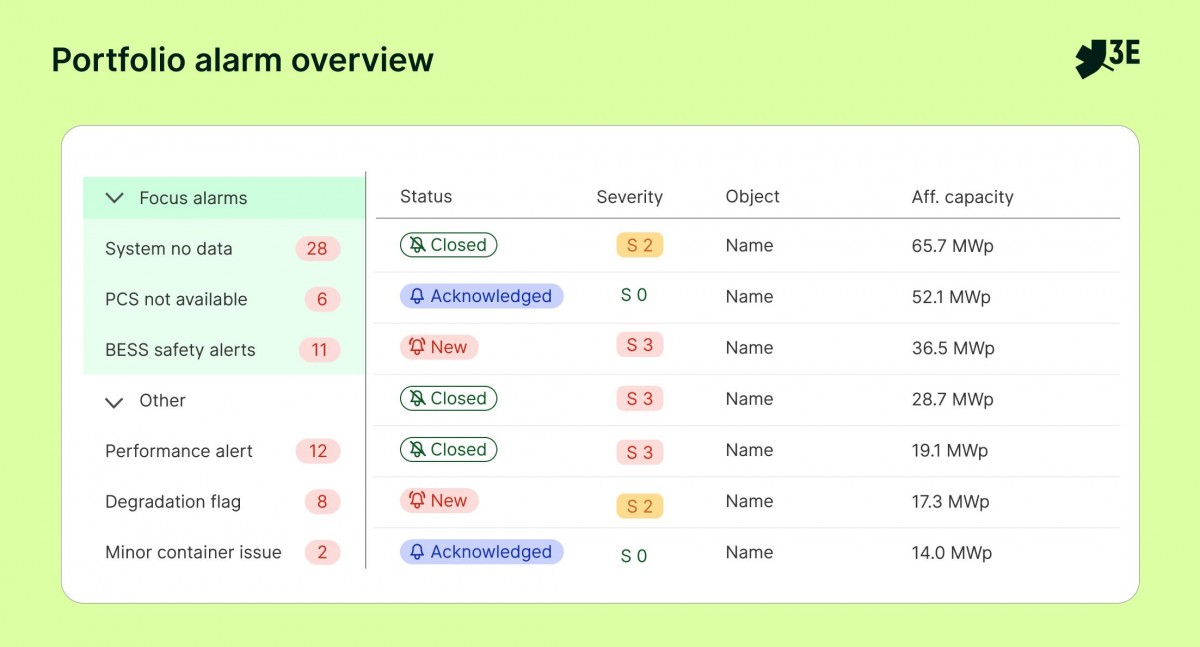Click the red count badge 28
The width and height of the screenshot is (1200, 647).
[x=318, y=249]
